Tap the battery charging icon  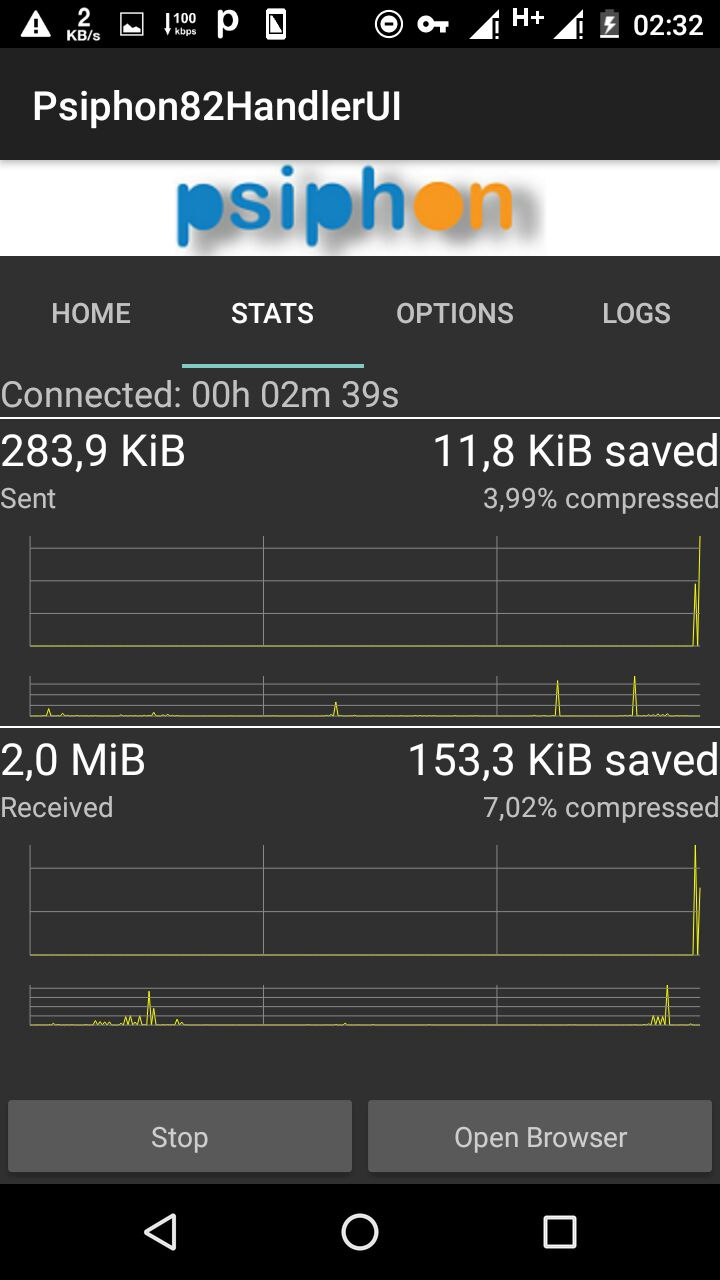pyautogui.click(x=609, y=24)
